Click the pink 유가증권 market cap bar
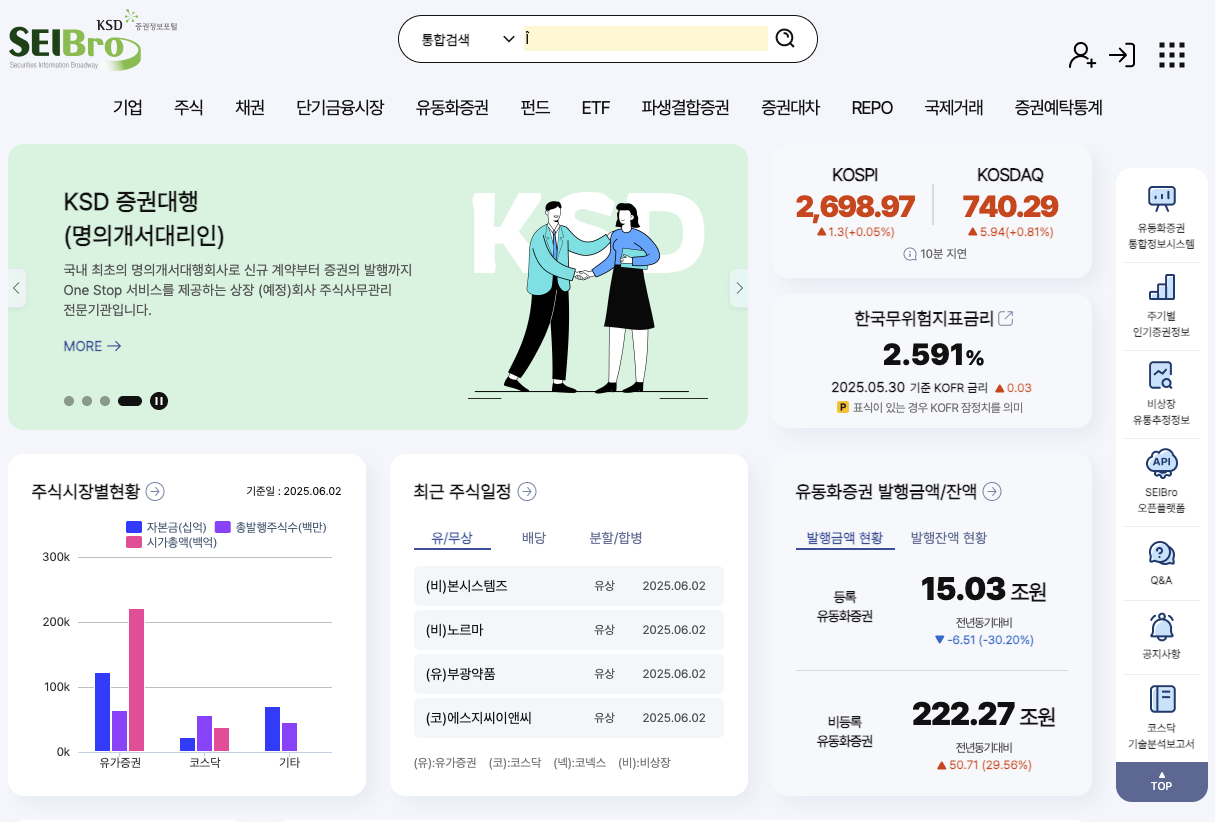This screenshot has width=1215, height=822. coord(137,680)
